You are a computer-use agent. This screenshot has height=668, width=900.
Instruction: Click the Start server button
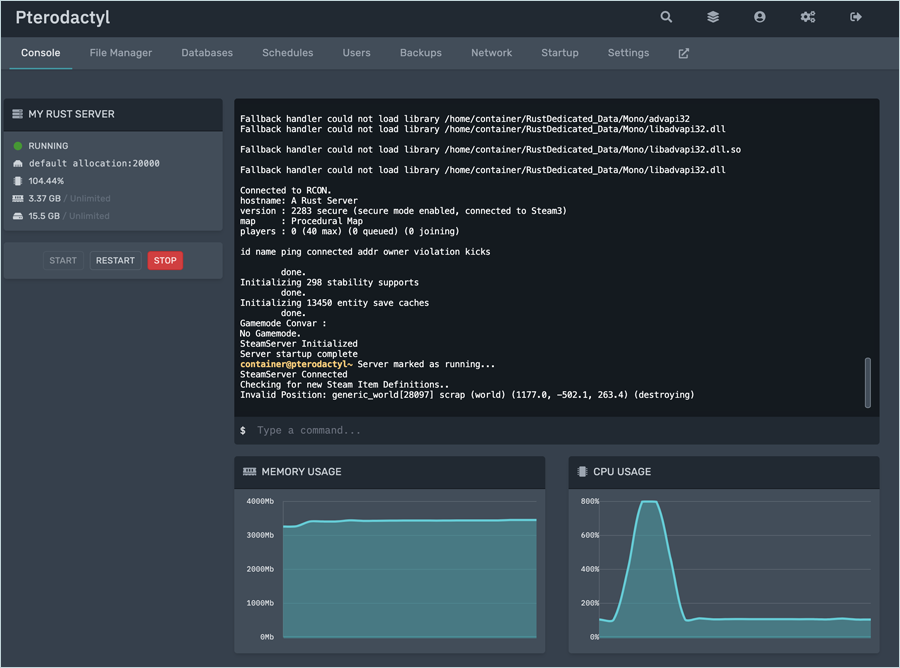point(63,261)
